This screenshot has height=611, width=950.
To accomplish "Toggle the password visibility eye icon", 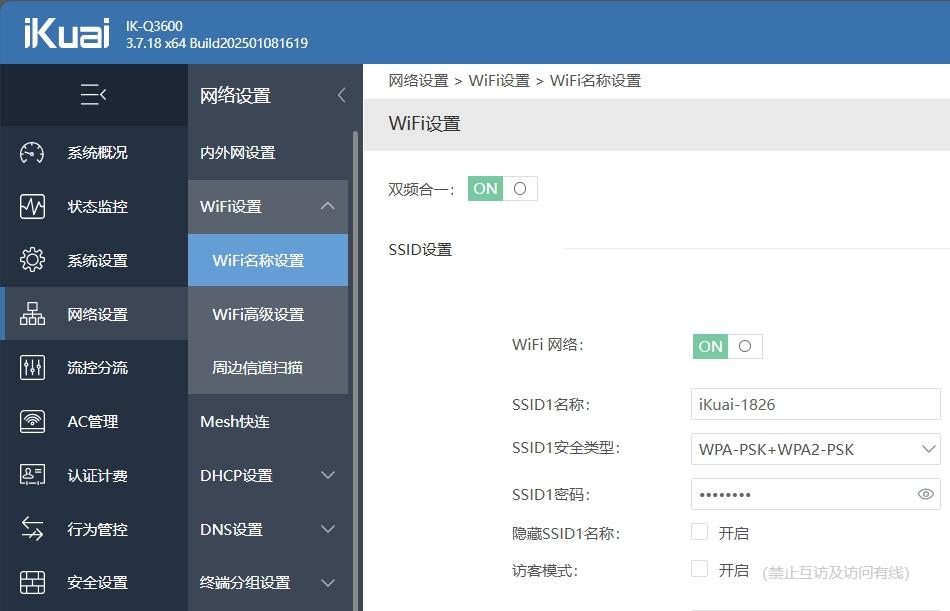I will [x=926, y=494].
